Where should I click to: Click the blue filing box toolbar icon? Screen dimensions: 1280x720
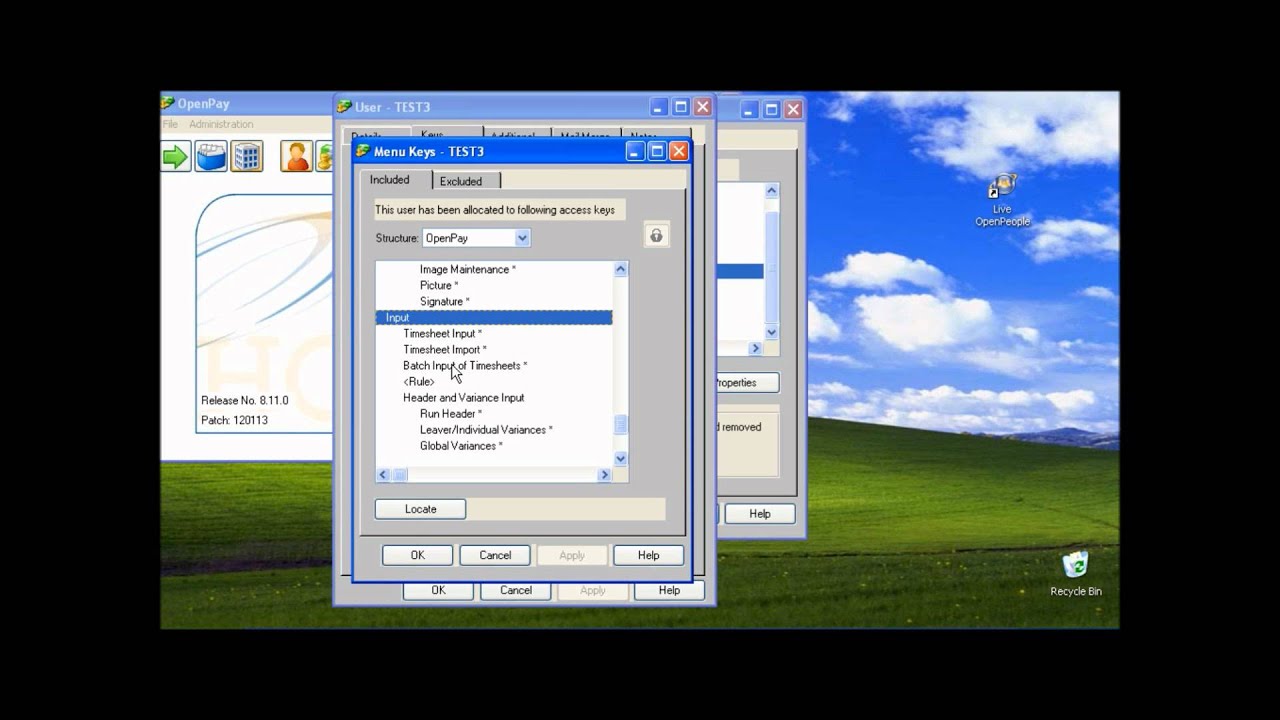[x=211, y=157]
